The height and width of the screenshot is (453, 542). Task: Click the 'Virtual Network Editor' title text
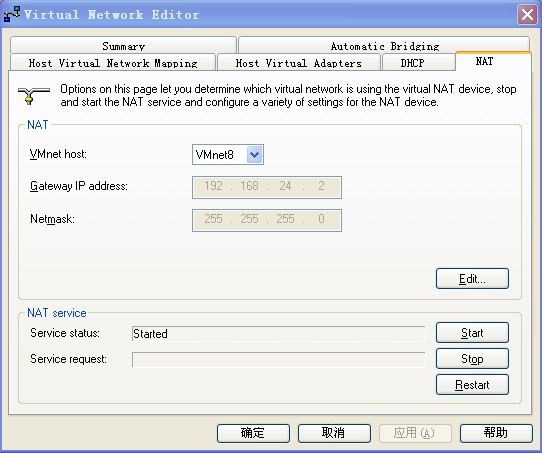point(111,15)
